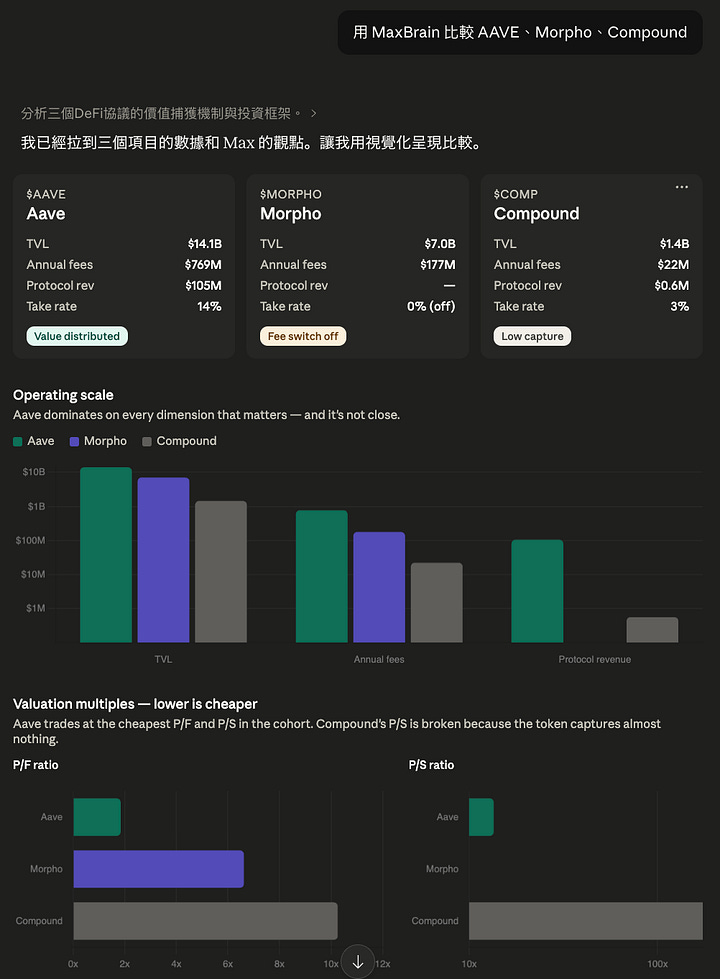The image size is (720, 979).
Task: Open the three-dot menu on Compound card
Action: point(681,187)
